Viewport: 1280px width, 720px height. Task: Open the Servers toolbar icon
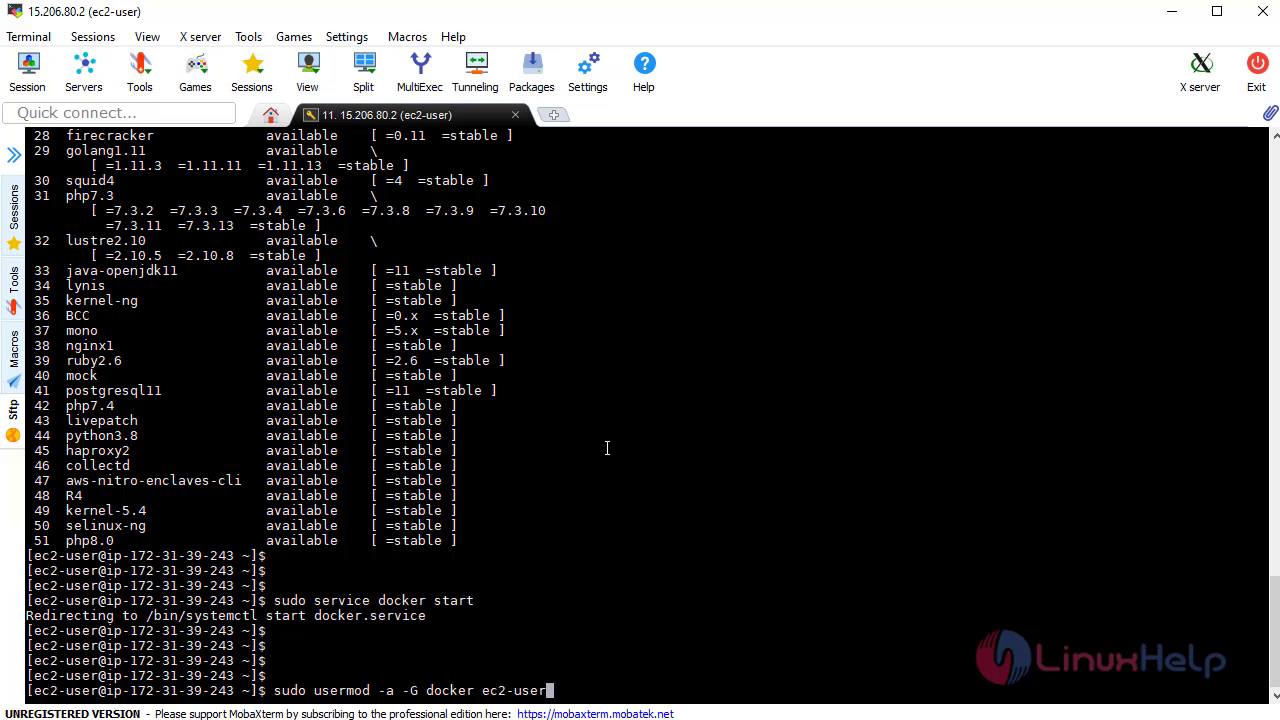coord(84,73)
